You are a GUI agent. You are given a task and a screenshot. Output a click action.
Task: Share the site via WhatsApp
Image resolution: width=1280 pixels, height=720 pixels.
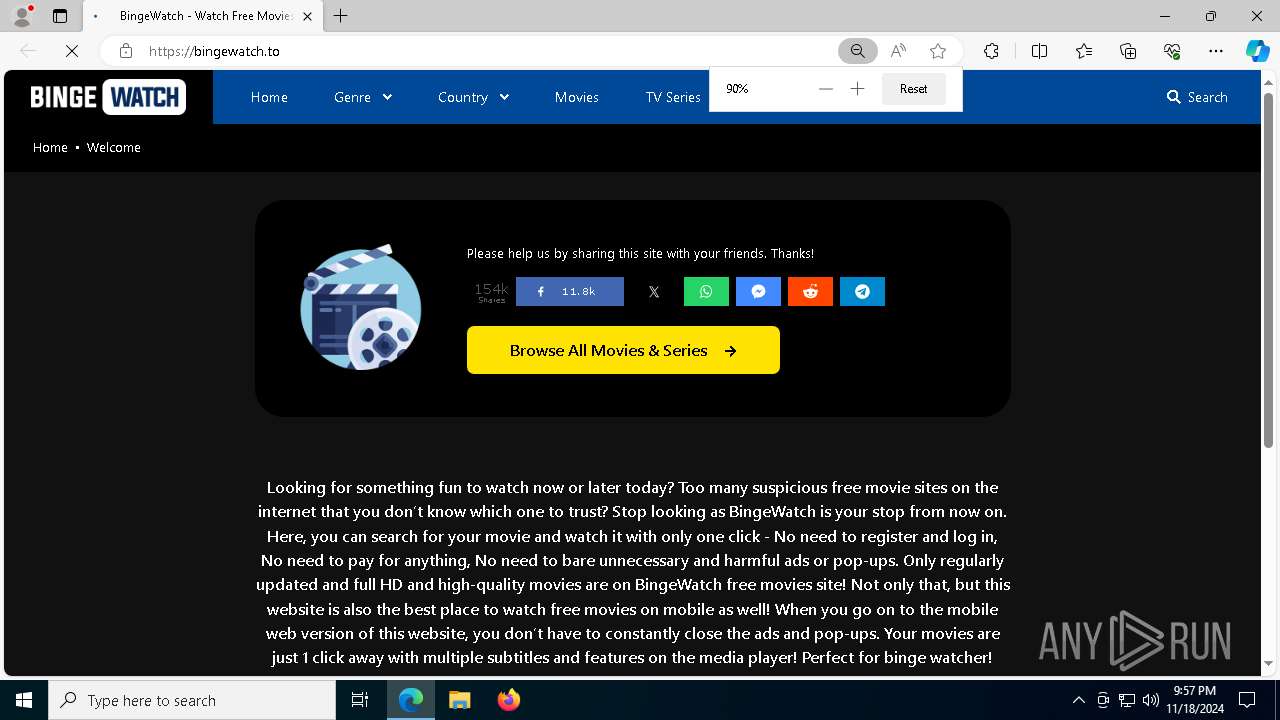706,292
